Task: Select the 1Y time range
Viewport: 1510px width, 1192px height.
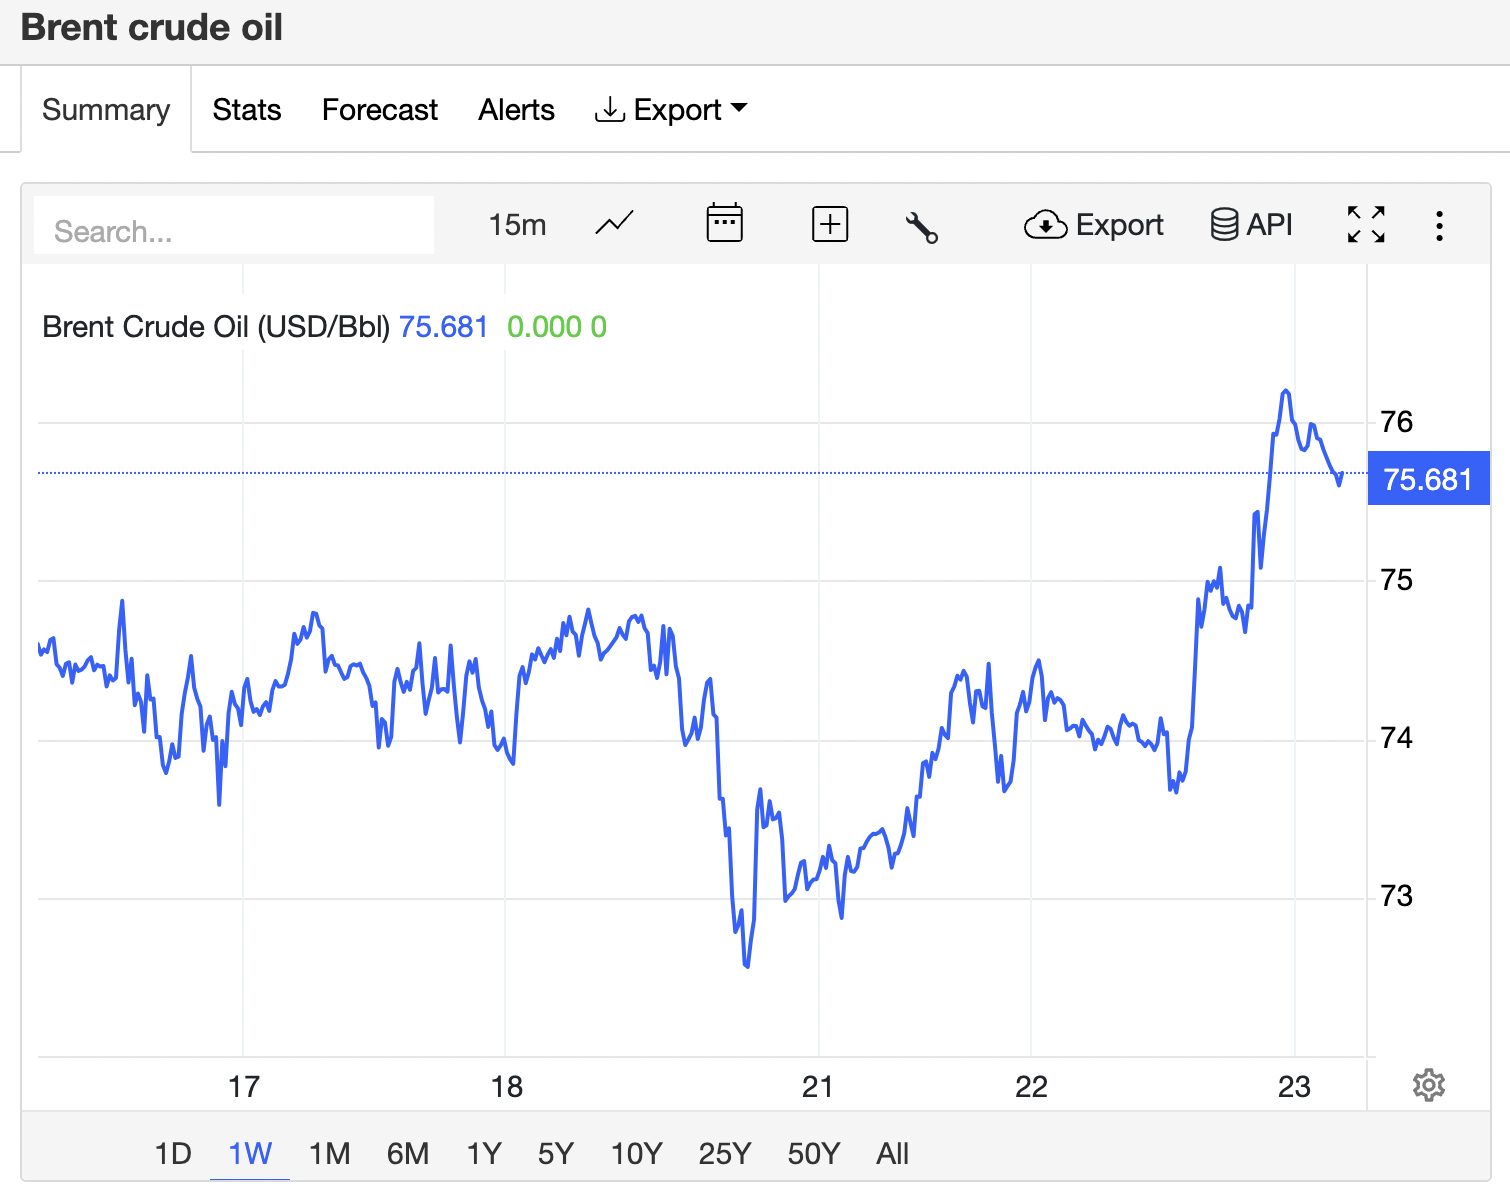Action: pyautogui.click(x=484, y=1153)
